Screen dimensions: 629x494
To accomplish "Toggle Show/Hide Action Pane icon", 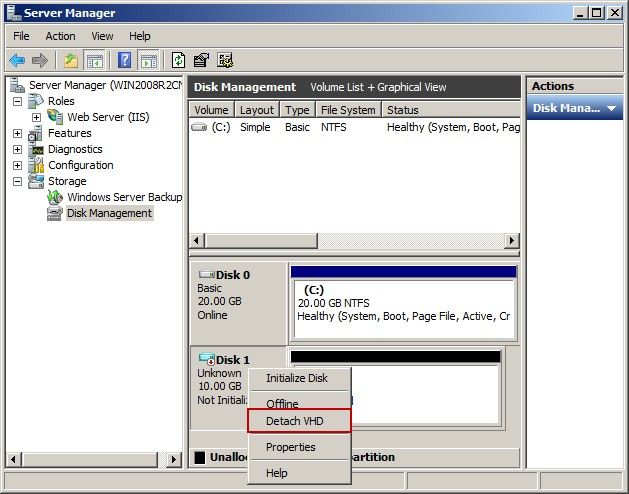I will 149,61.
